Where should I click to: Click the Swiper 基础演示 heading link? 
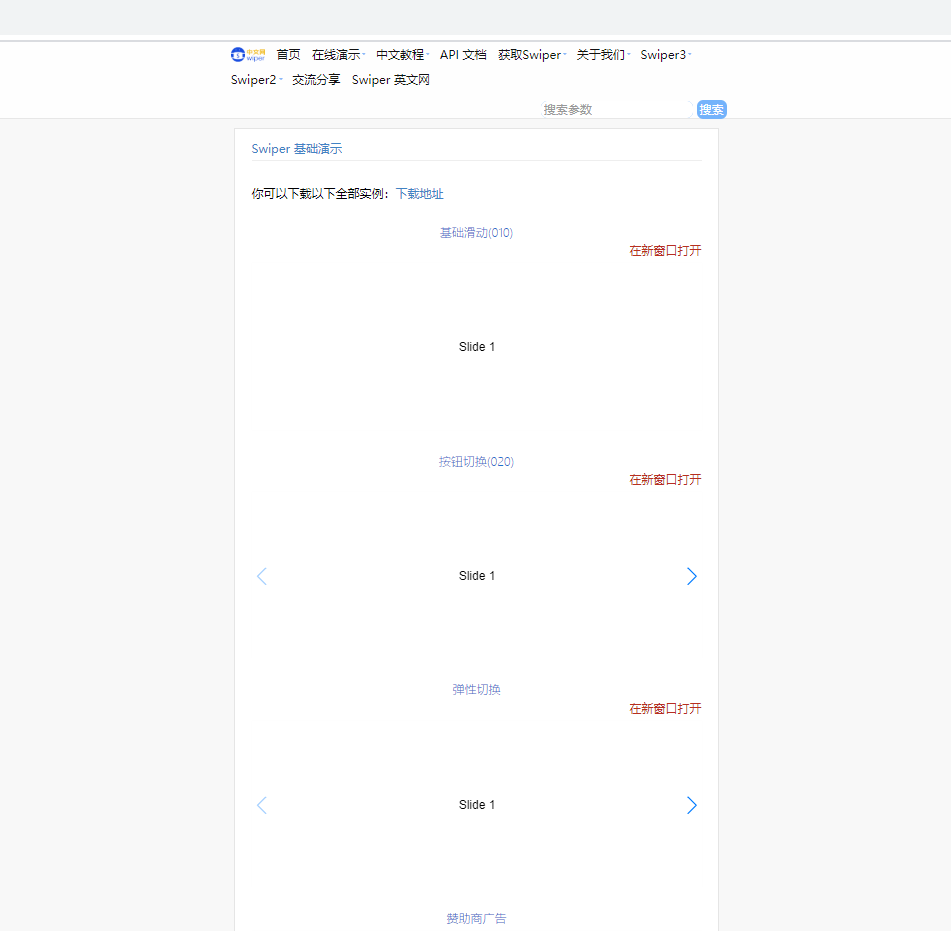coord(297,149)
